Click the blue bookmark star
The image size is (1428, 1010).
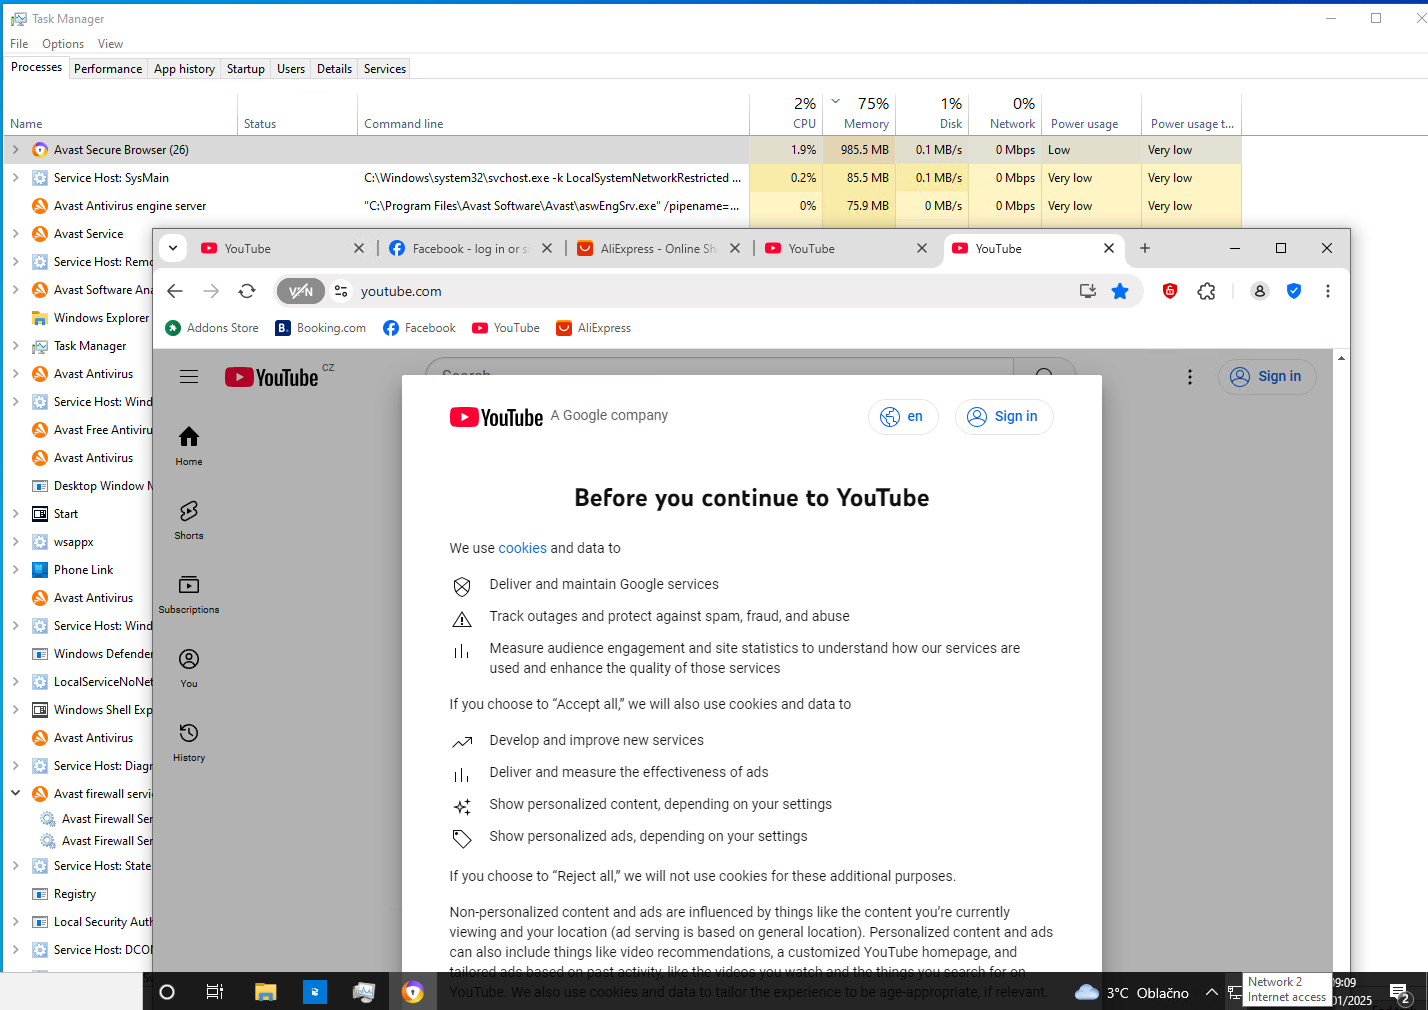[1120, 291]
